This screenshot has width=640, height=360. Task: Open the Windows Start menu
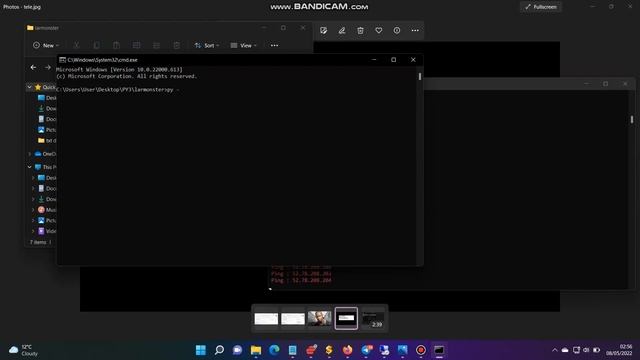201,350
